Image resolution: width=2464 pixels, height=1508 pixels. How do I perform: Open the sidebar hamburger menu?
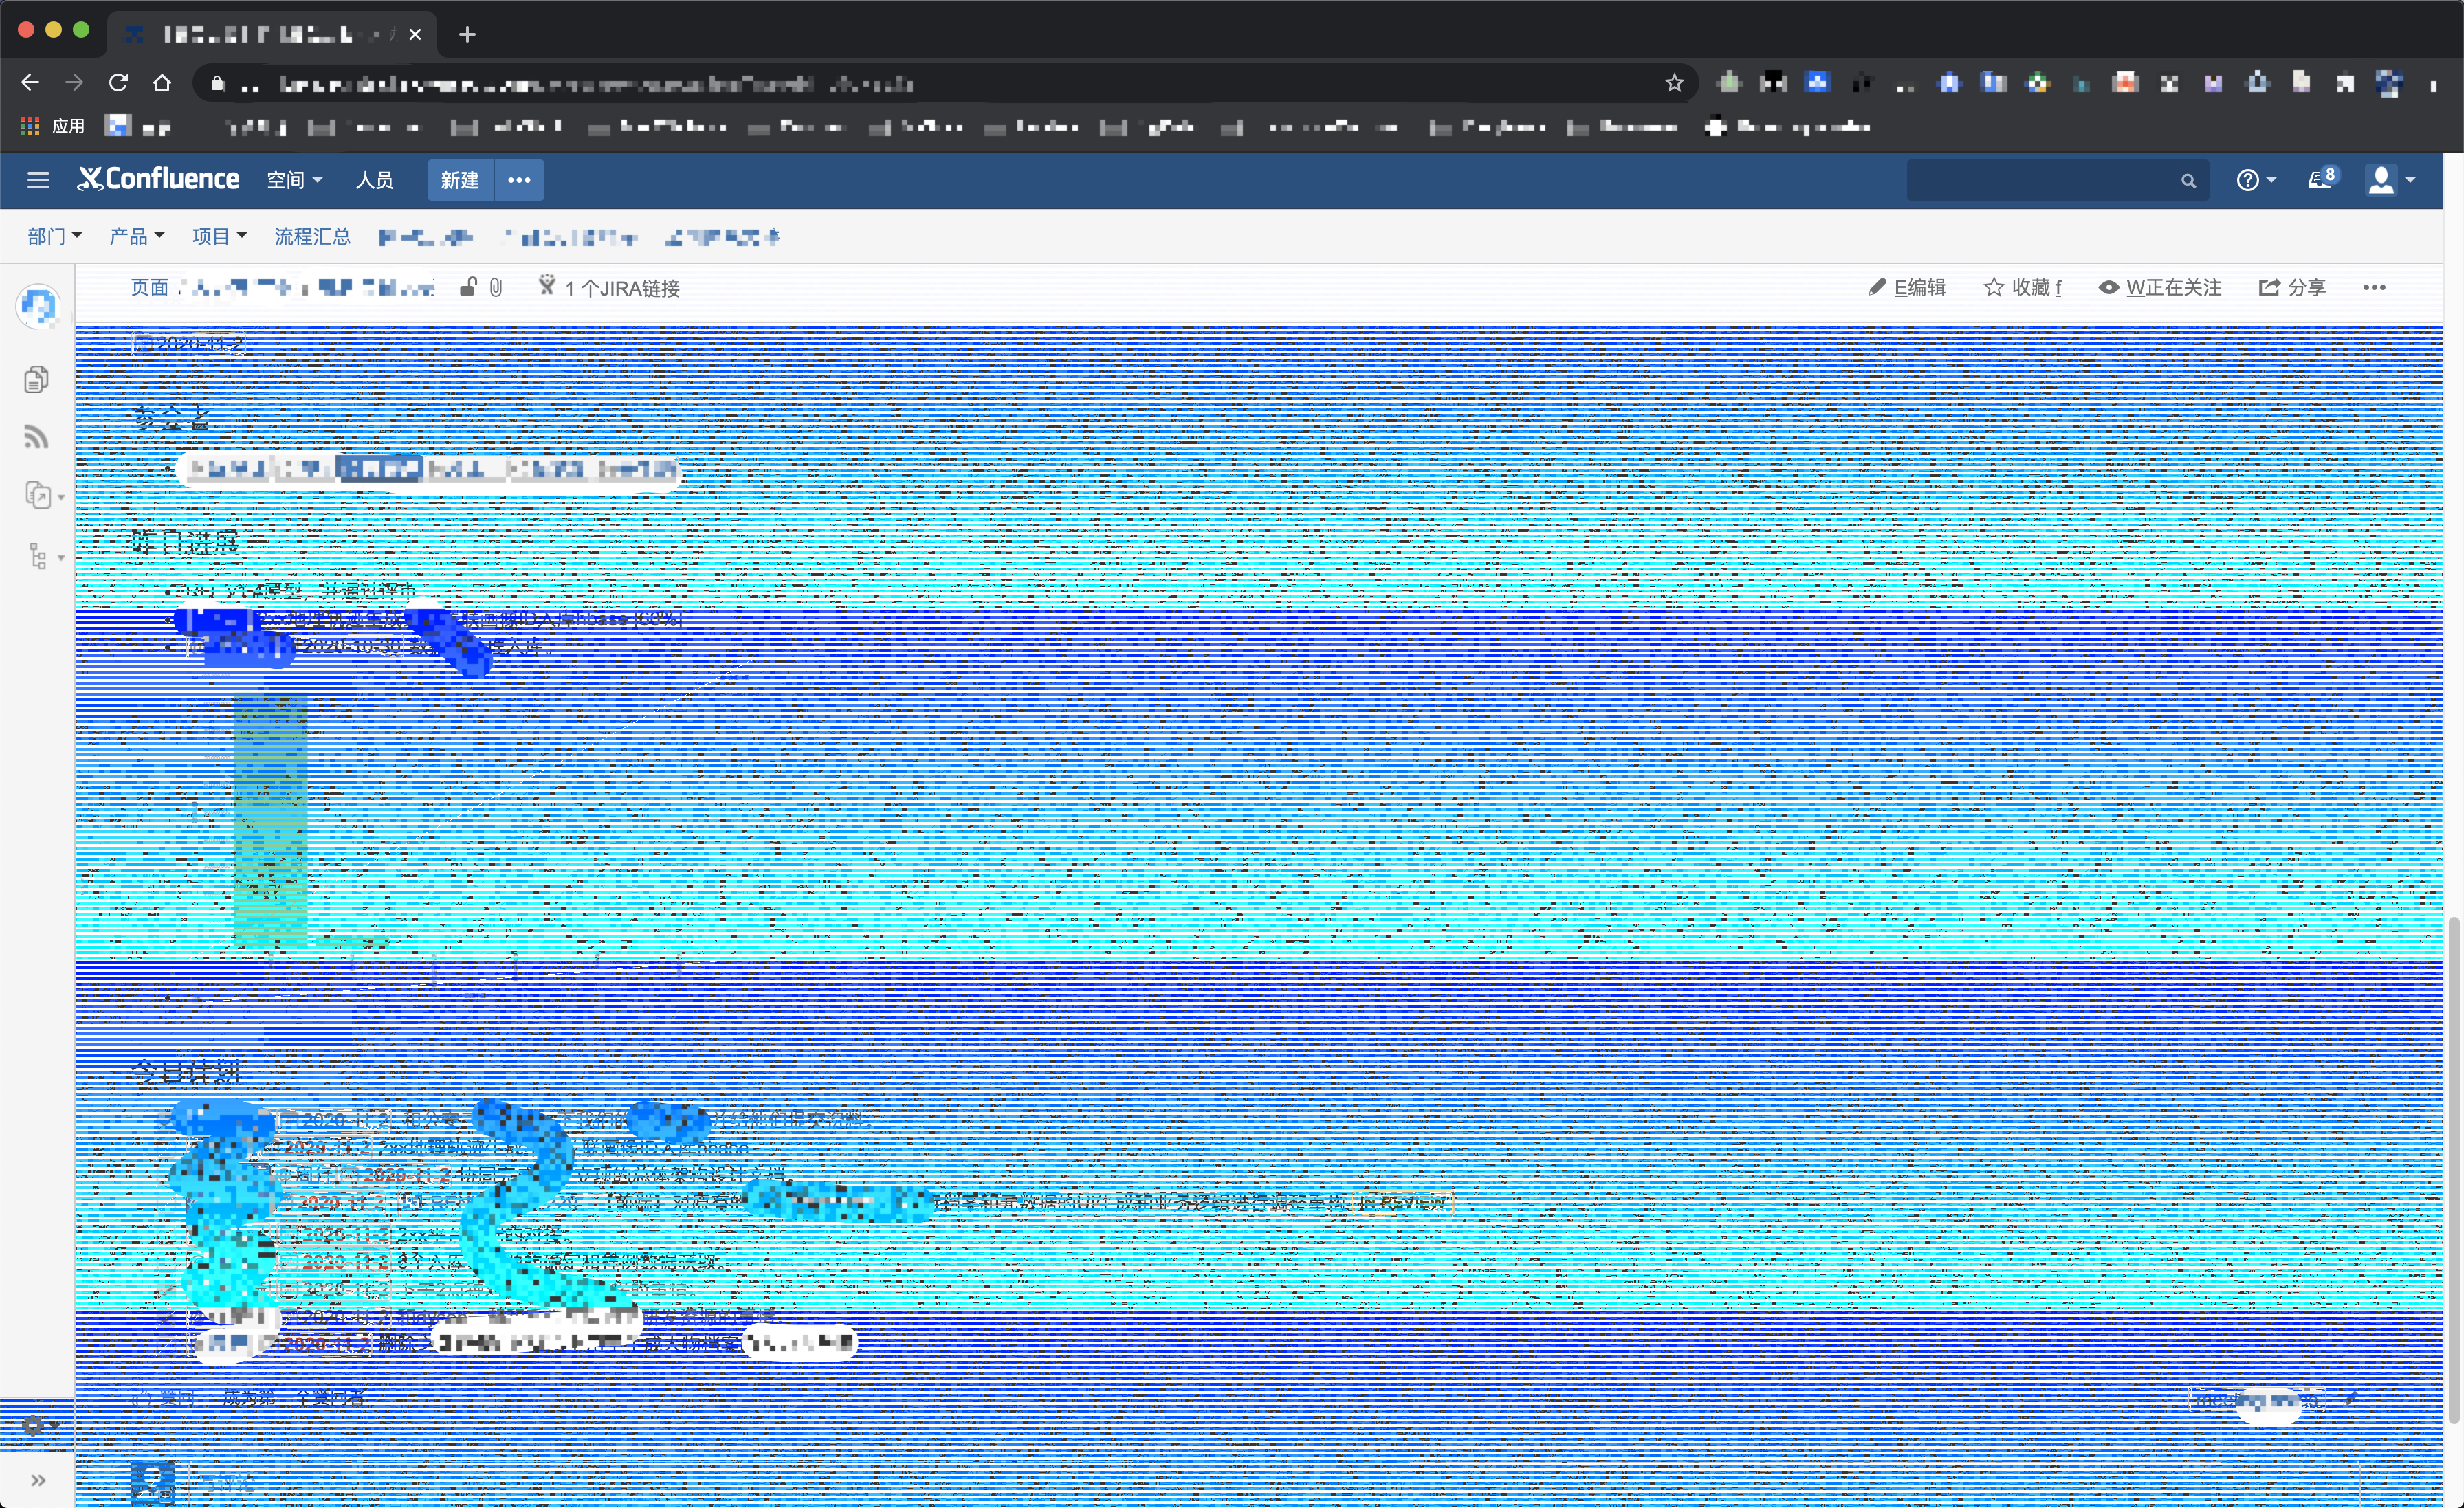tap(38, 180)
